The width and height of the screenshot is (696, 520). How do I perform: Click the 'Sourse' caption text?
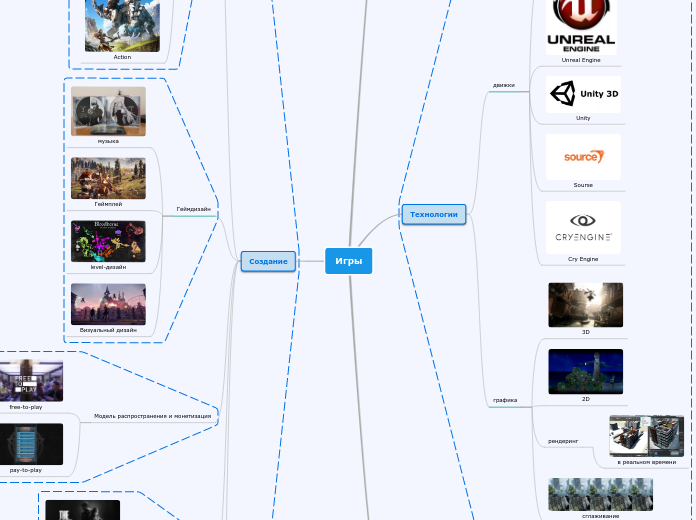point(583,185)
